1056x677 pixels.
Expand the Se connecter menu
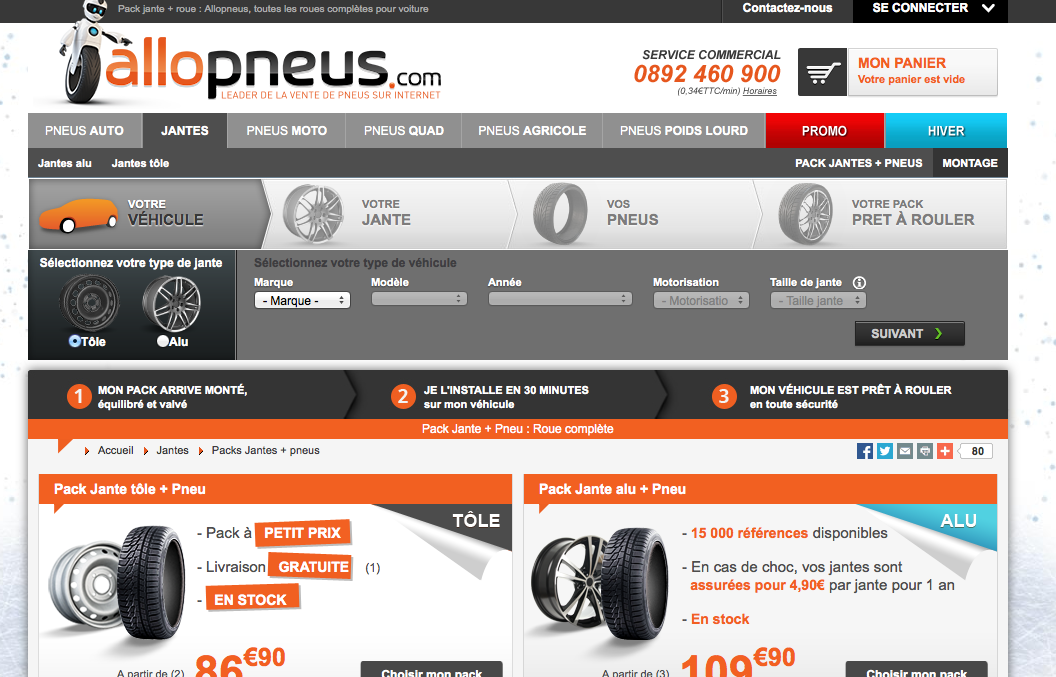coord(930,9)
